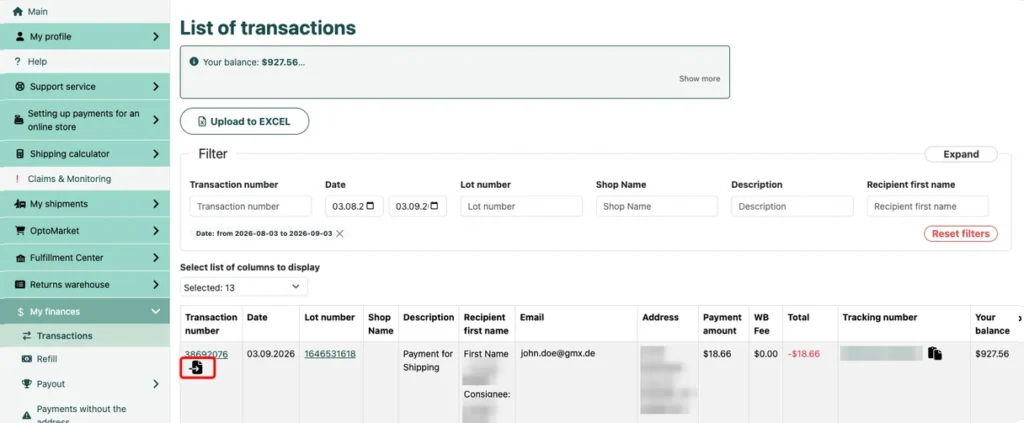This screenshot has width=1024, height=423.
Task: Click the warning triangle icon of Payments without address
Action: pos(27,415)
